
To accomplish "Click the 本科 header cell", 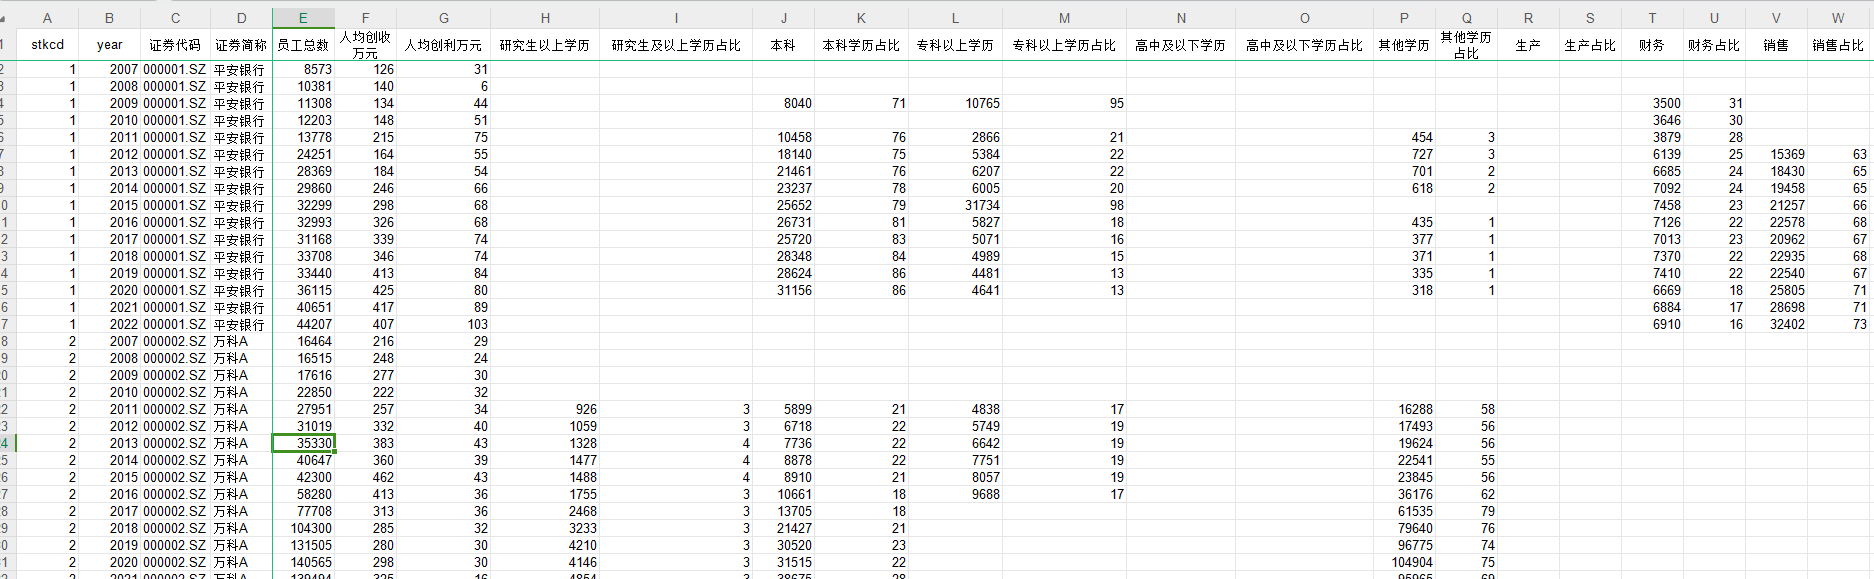I will [x=783, y=45].
